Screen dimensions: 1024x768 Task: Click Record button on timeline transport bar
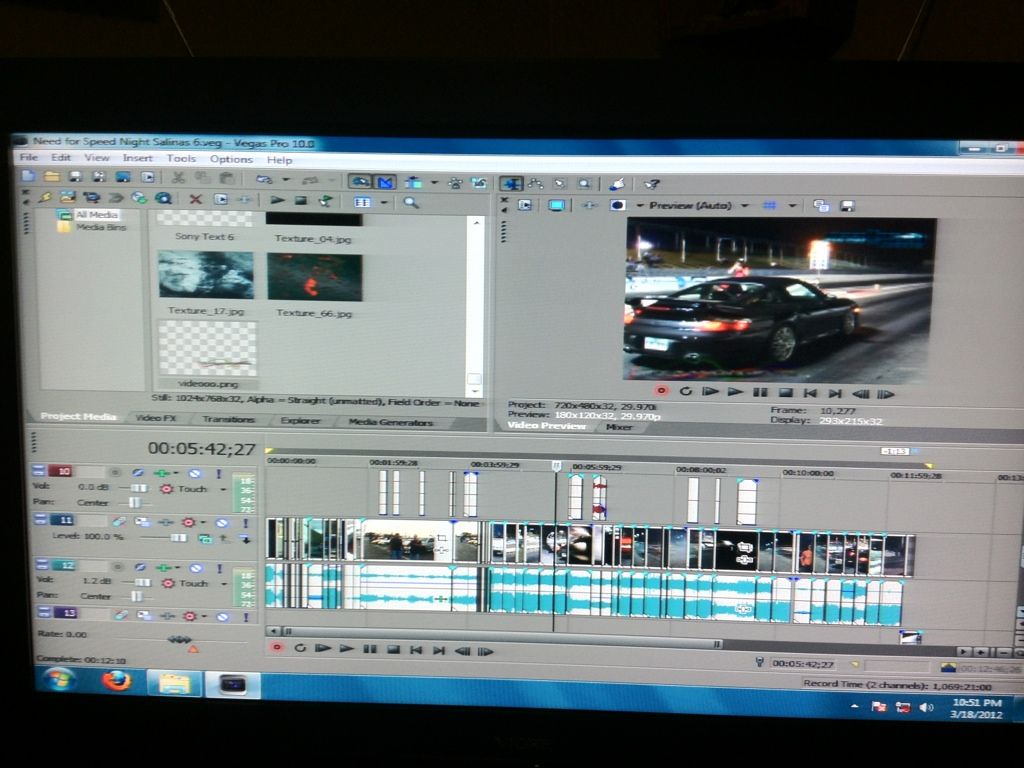pos(277,647)
